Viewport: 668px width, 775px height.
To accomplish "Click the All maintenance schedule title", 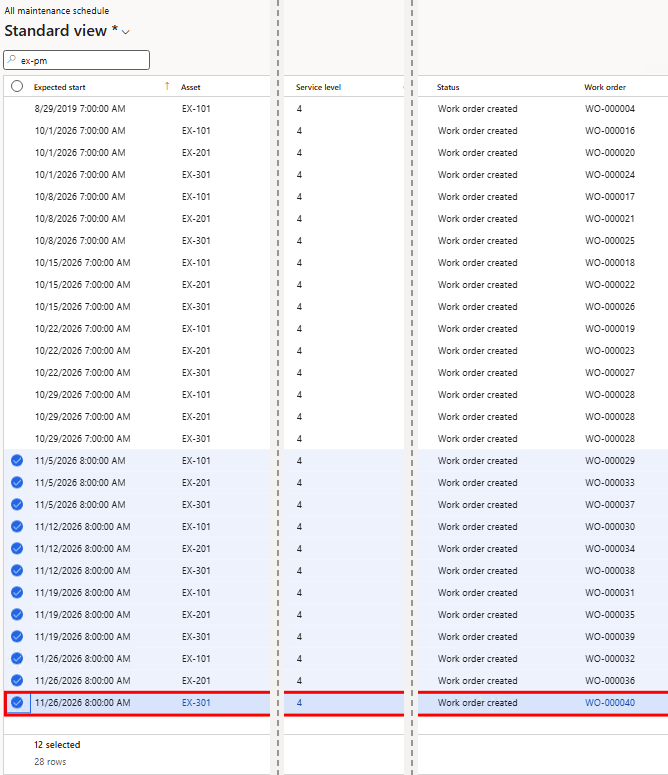I will [57, 10].
